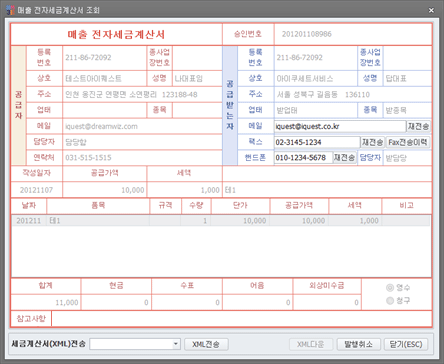Screen dimensions: 444x364
Task: Close the 매출 전자세금계산서 조회 window
Action: point(431,10)
